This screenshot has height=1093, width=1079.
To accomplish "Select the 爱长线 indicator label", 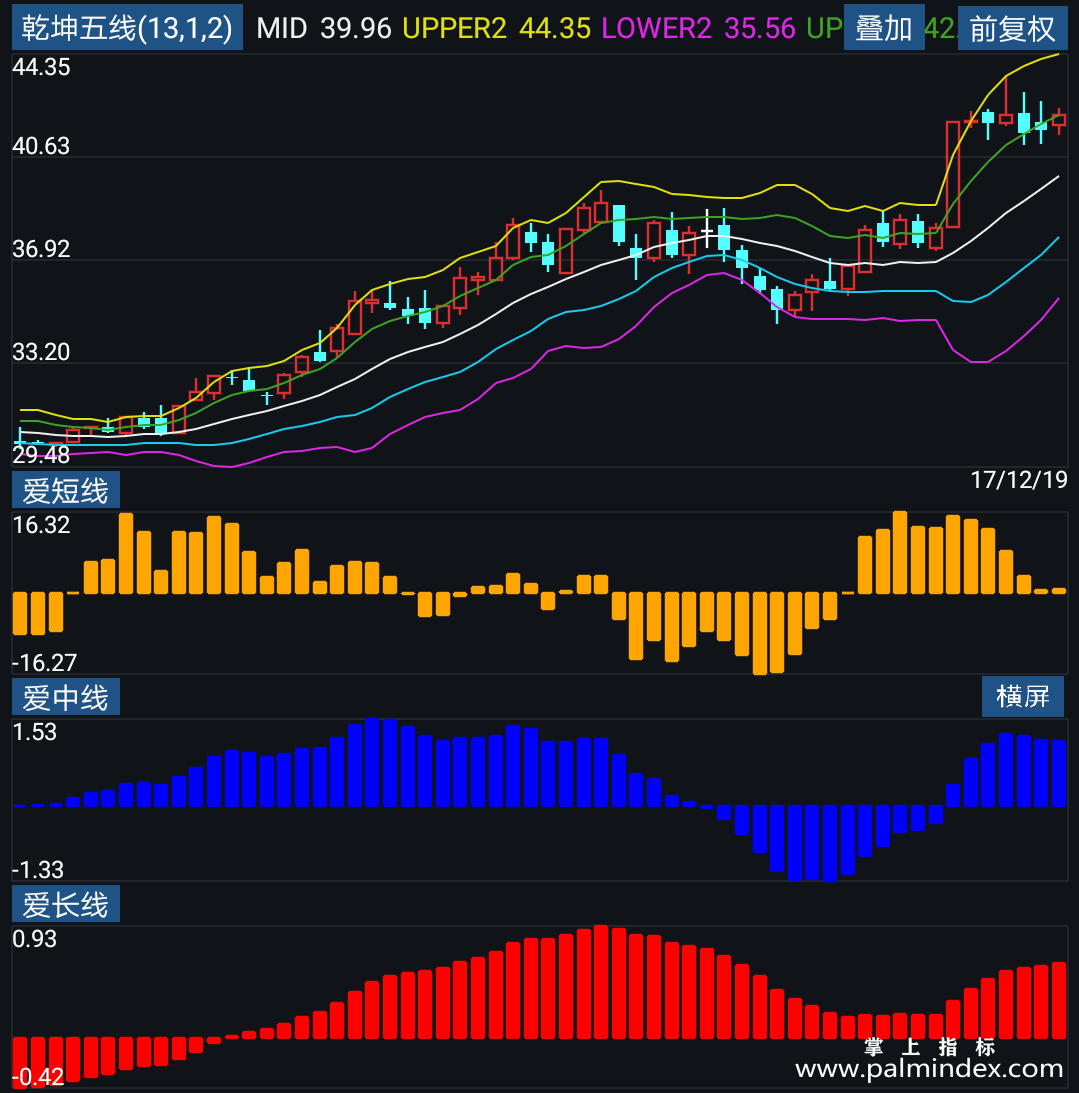I will 66,904.
